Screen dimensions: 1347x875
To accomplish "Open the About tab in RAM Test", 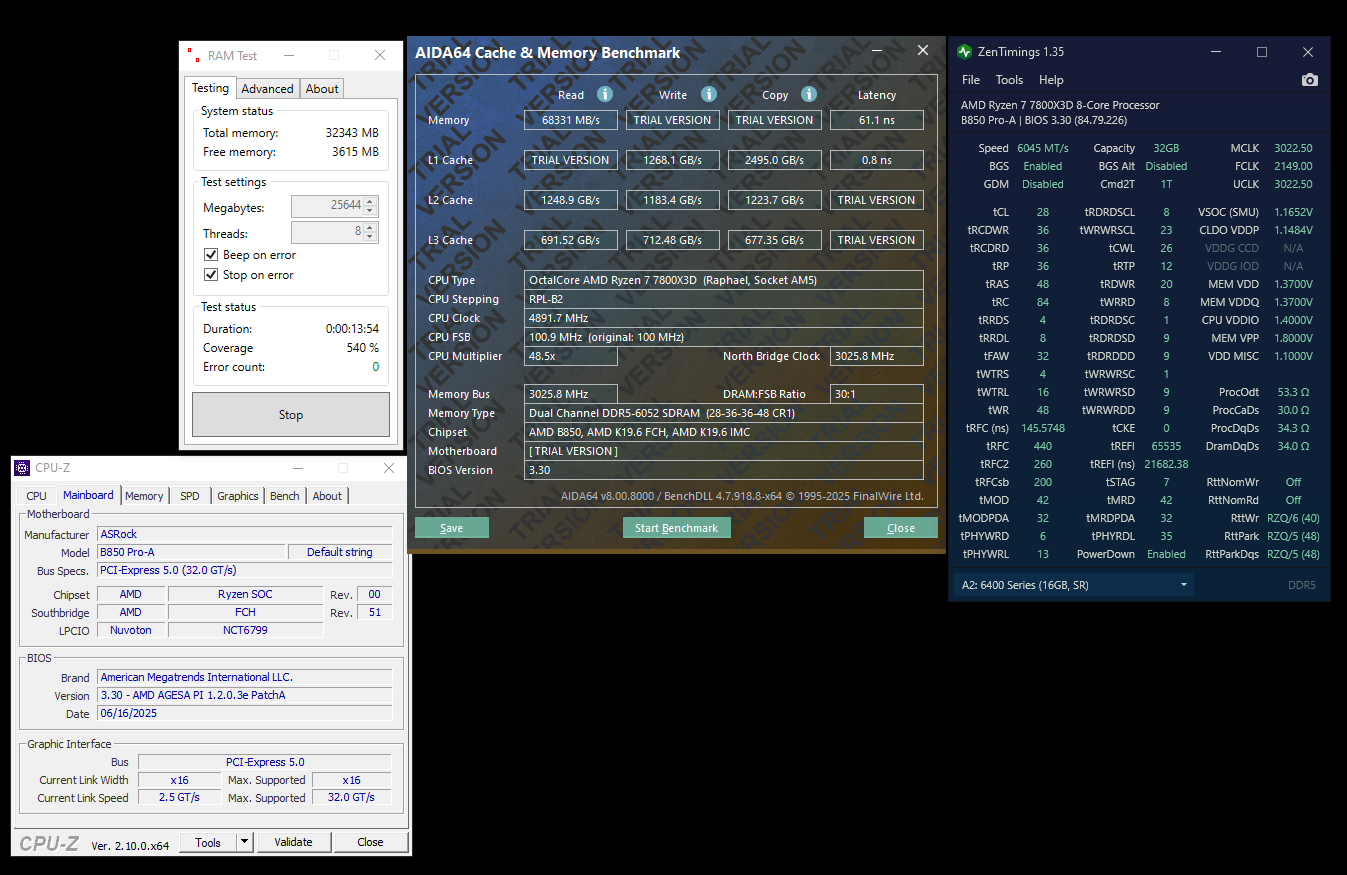I will coord(322,89).
